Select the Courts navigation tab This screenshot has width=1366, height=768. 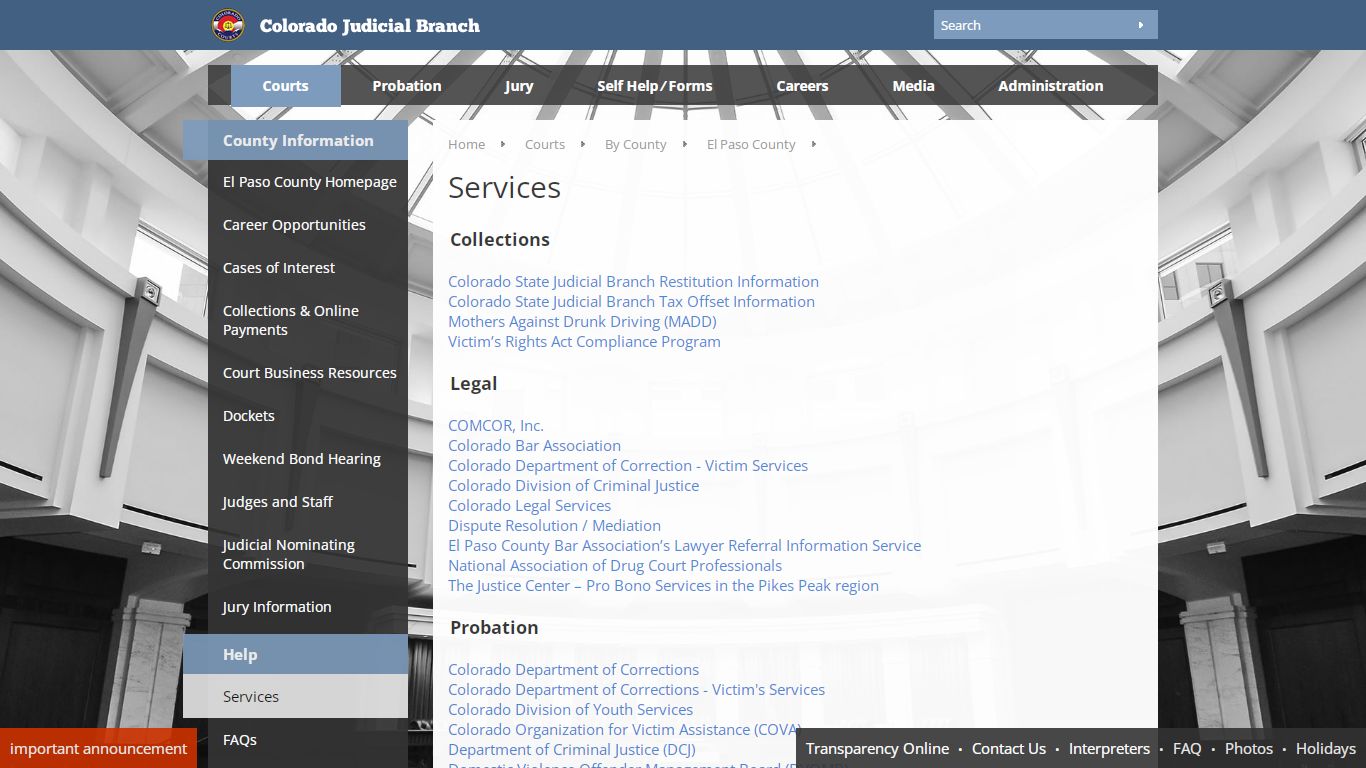tap(285, 86)
